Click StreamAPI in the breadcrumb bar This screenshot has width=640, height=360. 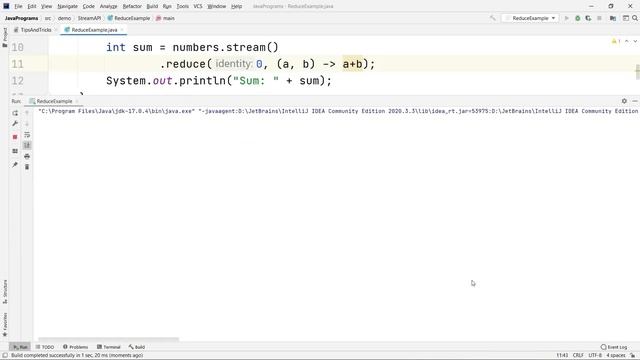tap(89, 18)
